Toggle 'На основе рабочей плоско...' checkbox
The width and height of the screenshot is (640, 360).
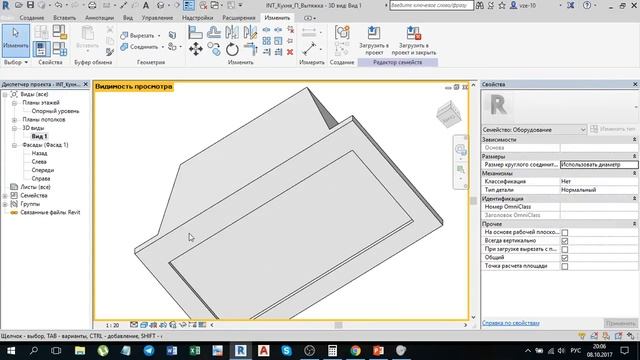coord(564,232)
